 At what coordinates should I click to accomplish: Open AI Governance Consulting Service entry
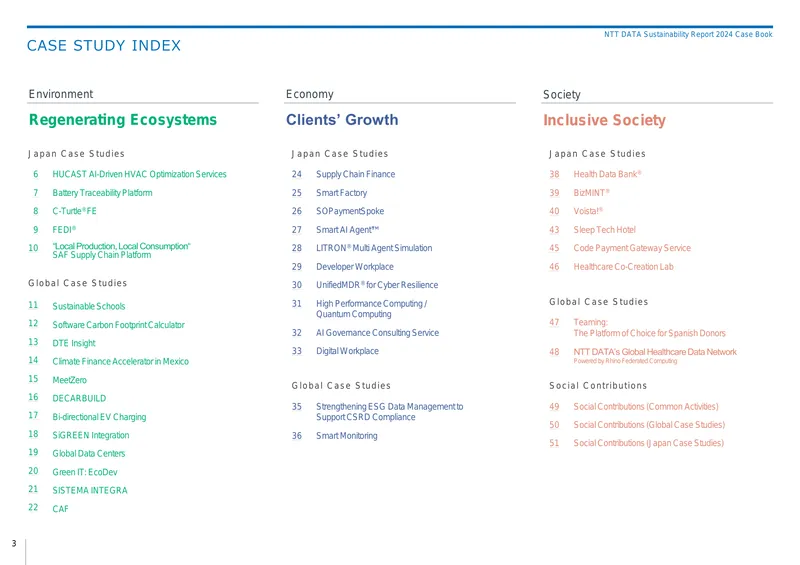tap(378, 333)
